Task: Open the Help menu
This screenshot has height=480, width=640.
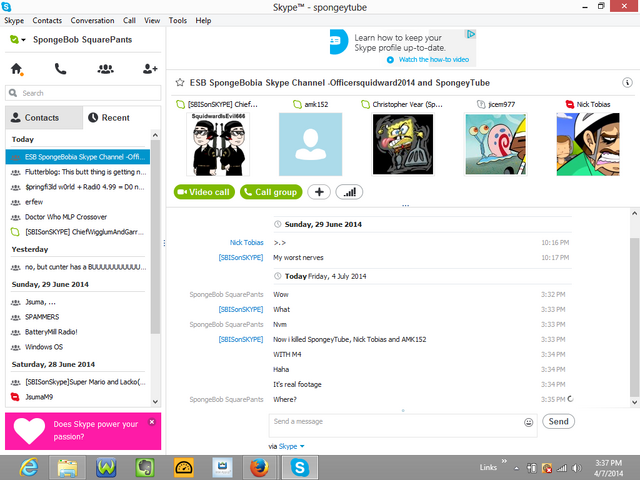Action: (x=203, y=20)
